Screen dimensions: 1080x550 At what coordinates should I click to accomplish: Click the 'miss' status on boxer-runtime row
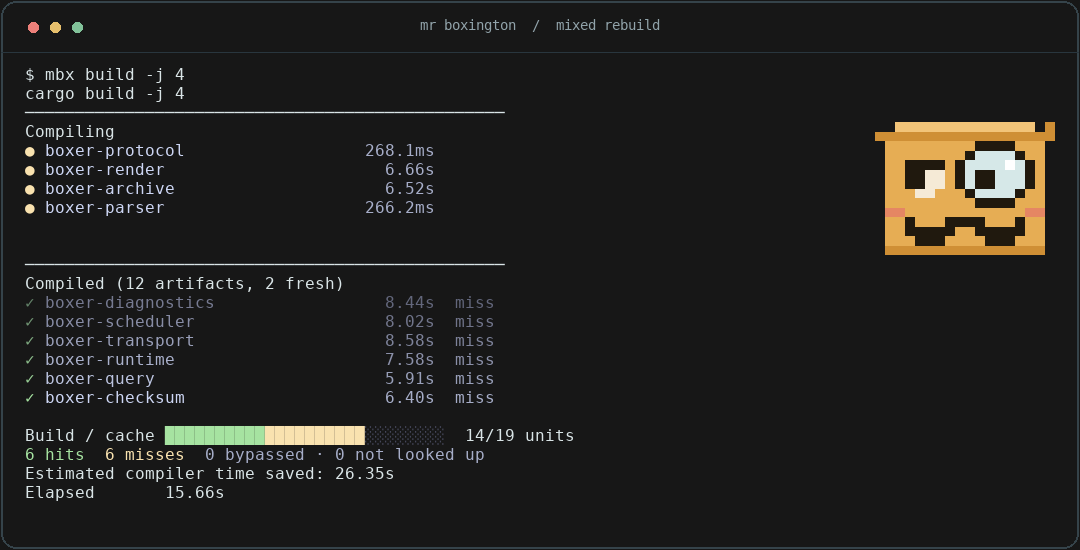click(475, 360)
